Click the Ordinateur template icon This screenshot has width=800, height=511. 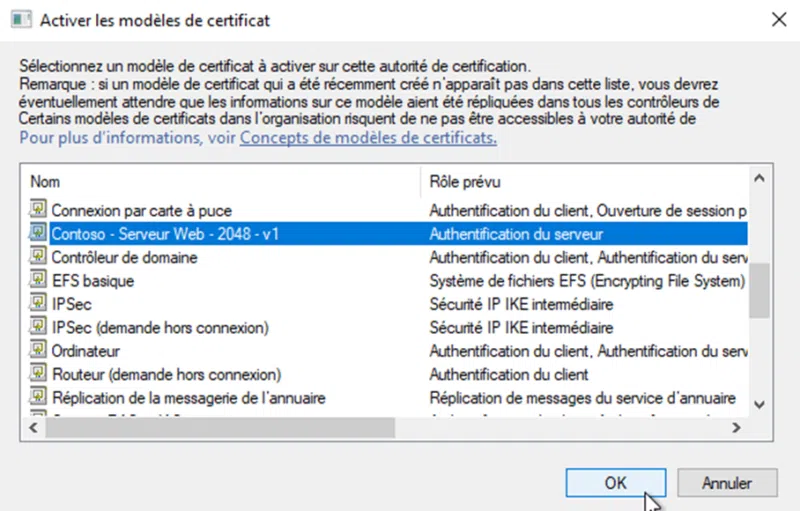(38, 351)
